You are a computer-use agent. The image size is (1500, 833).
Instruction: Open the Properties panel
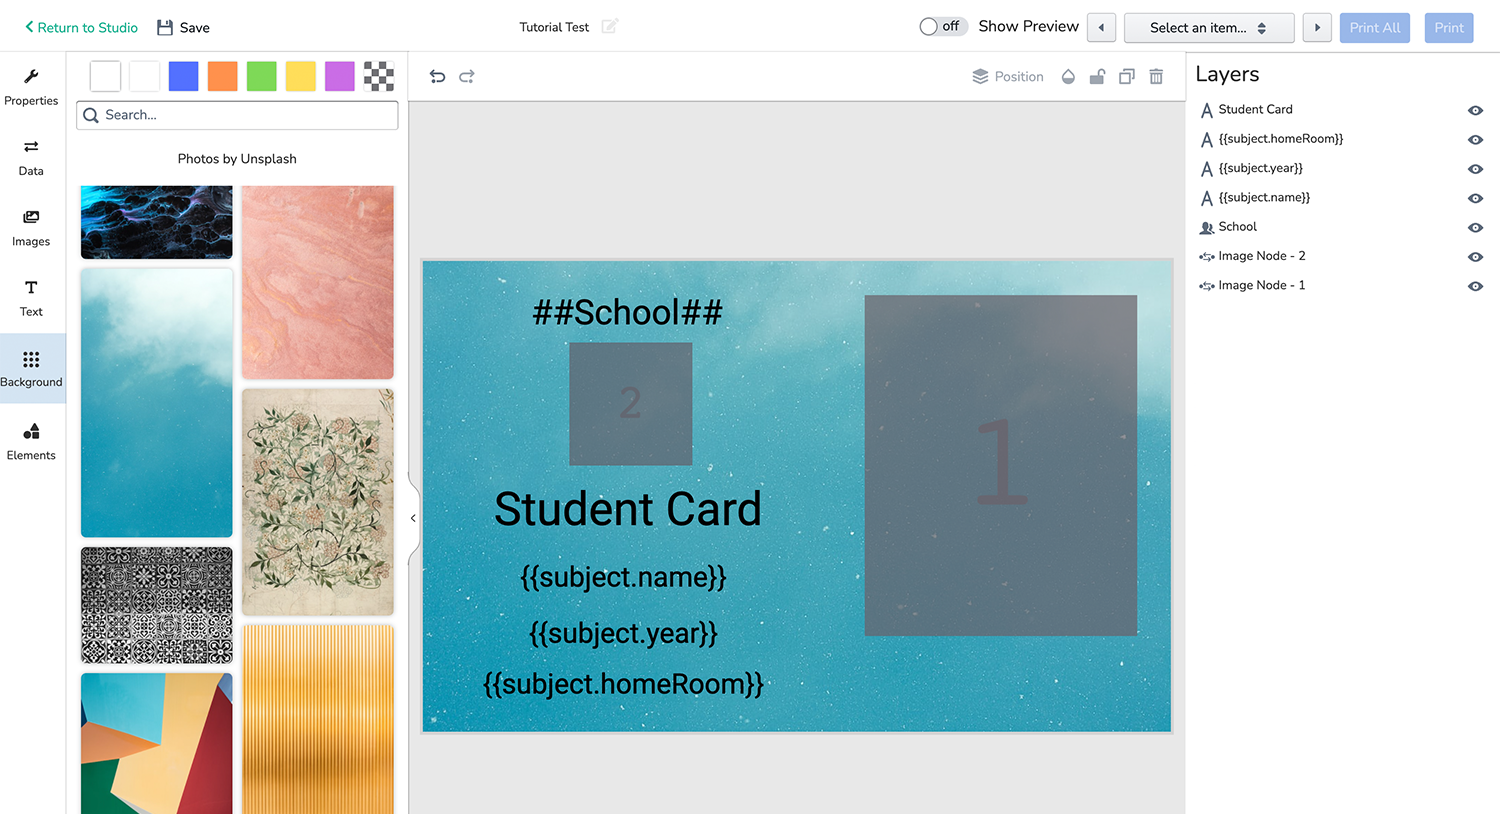pos(31,87)
